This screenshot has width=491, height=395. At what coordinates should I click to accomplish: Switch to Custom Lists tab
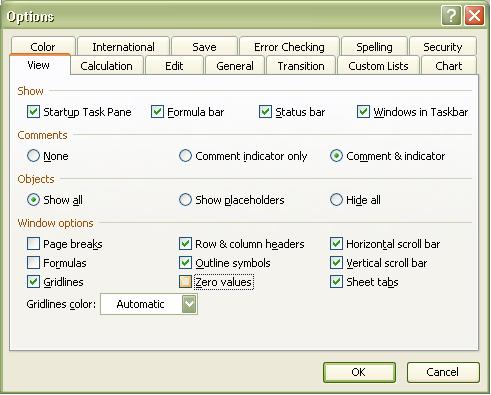coord(378,66)
